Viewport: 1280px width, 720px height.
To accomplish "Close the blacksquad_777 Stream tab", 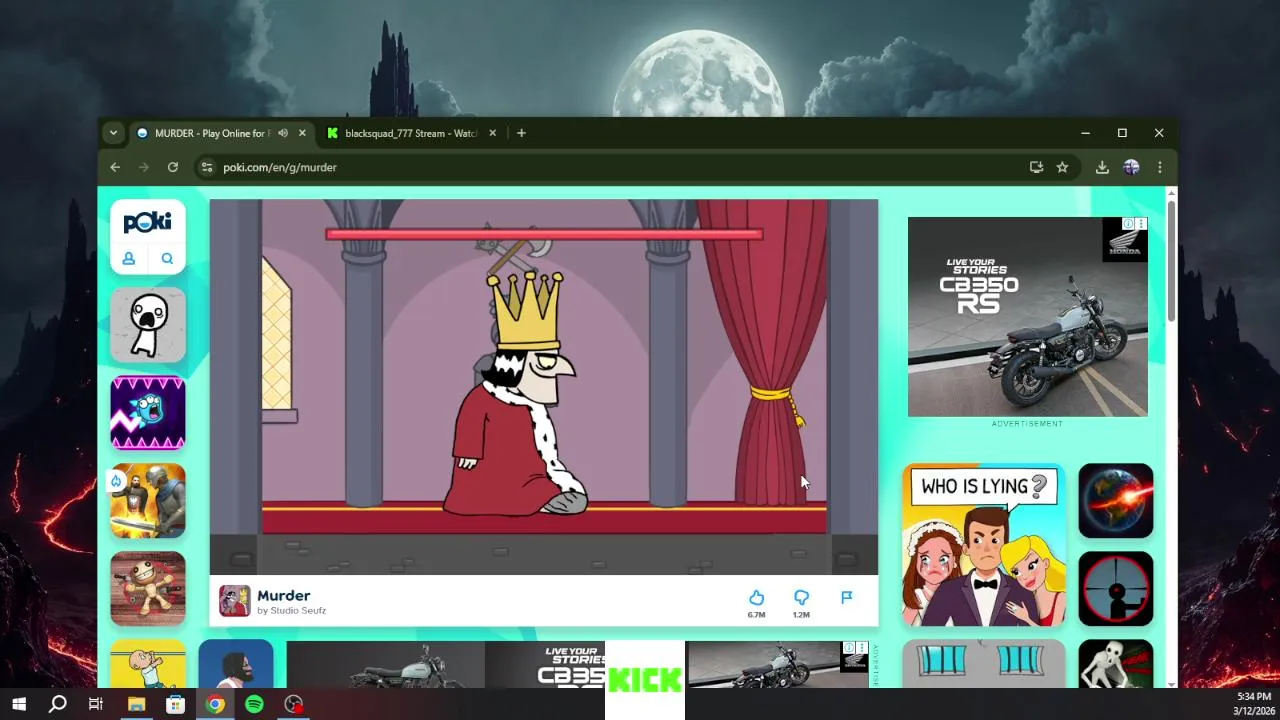I will 492,133.
